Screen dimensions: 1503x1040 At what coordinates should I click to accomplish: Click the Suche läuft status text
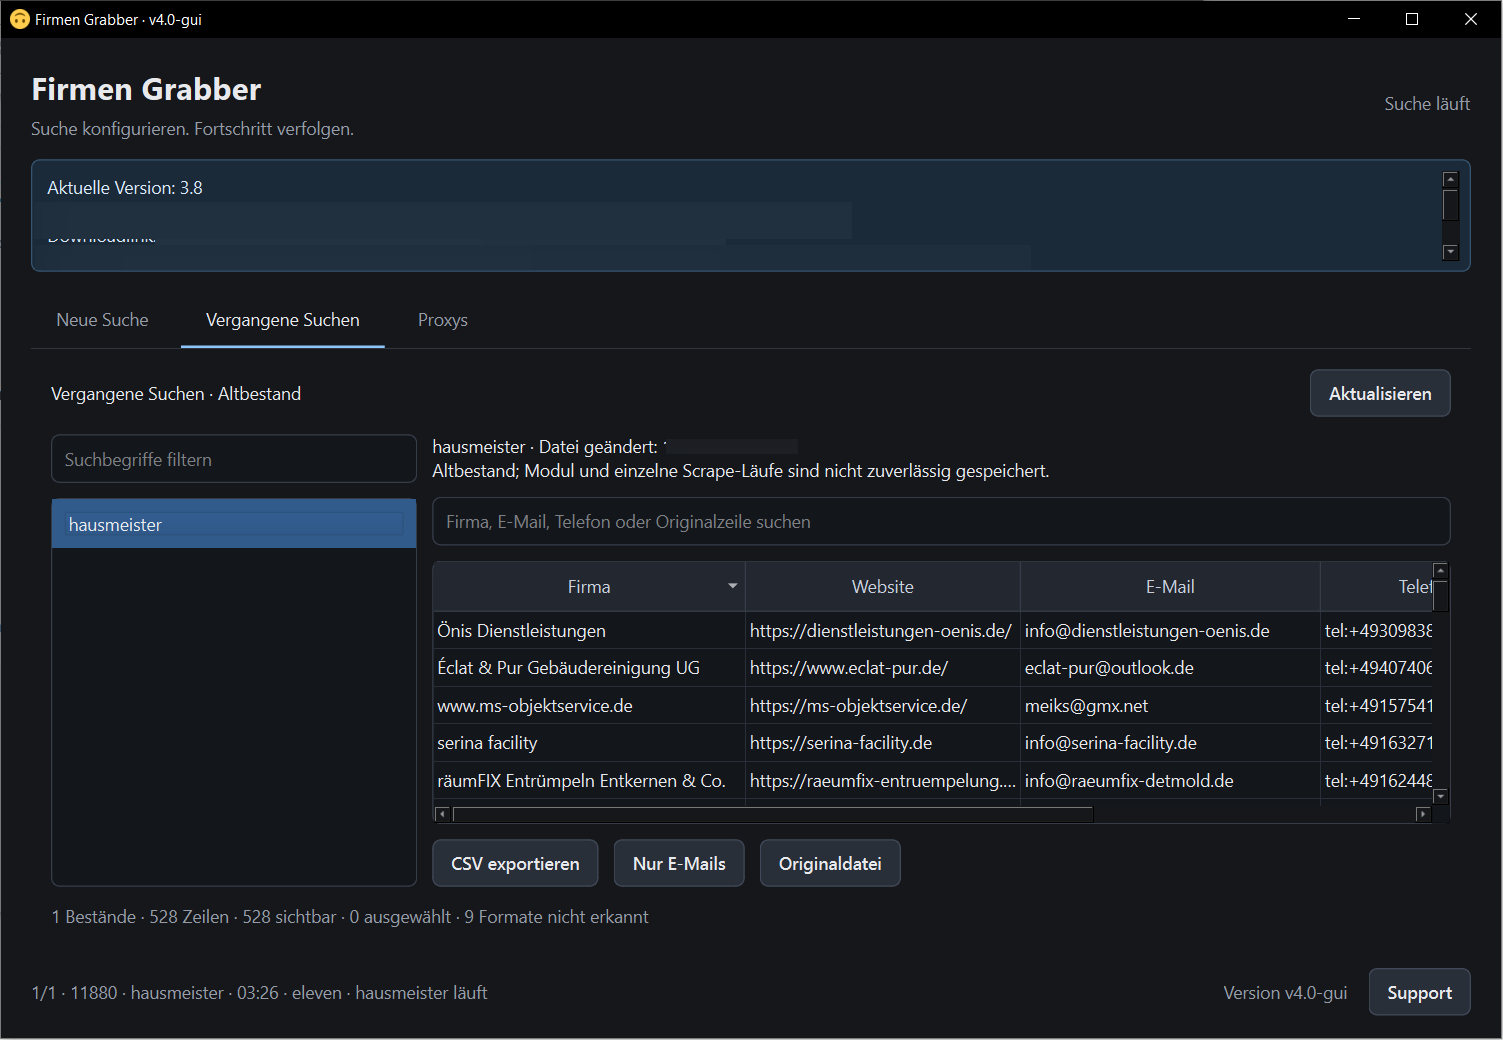pos(1427,104)
